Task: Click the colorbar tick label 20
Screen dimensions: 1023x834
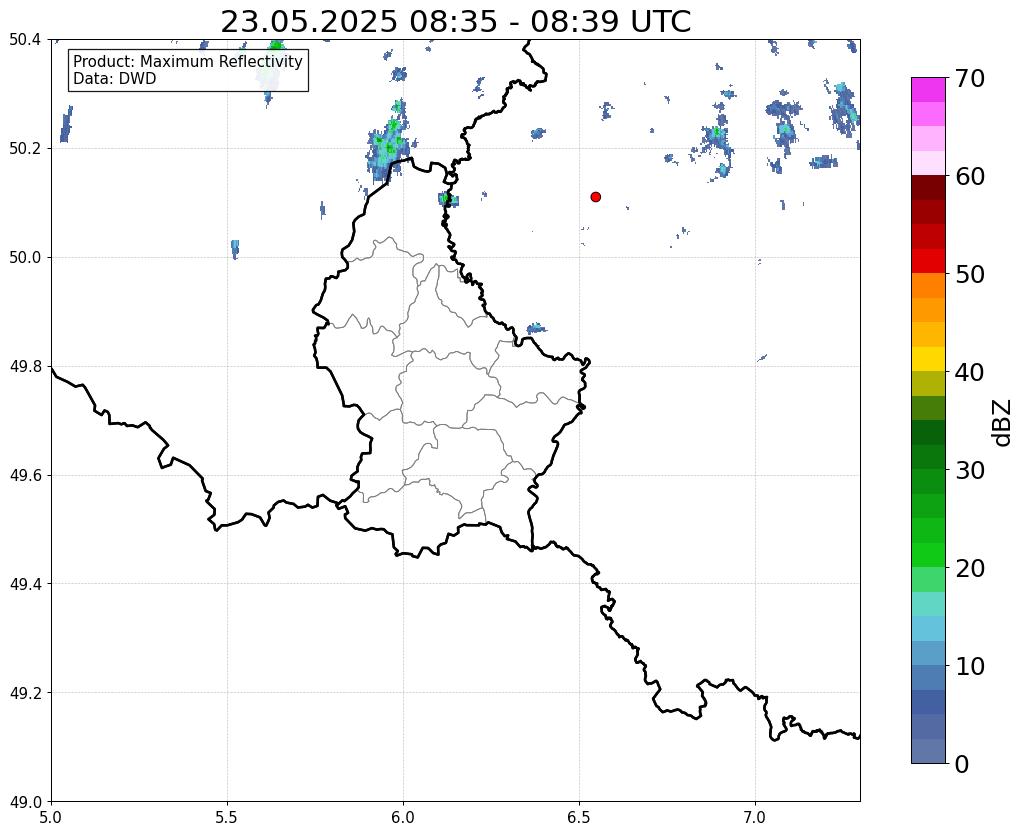Action: point(970,568)
